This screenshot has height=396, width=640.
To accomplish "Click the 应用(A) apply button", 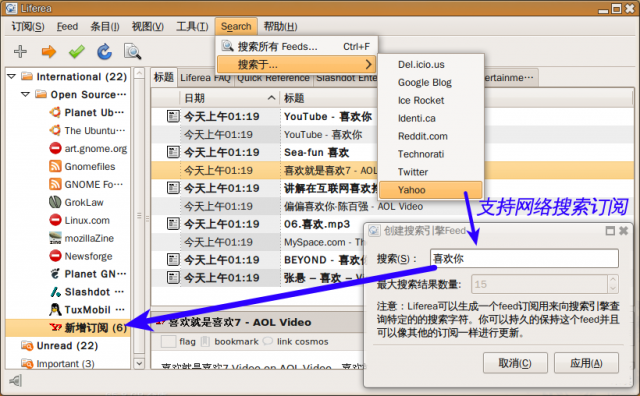I will point(586,363).
